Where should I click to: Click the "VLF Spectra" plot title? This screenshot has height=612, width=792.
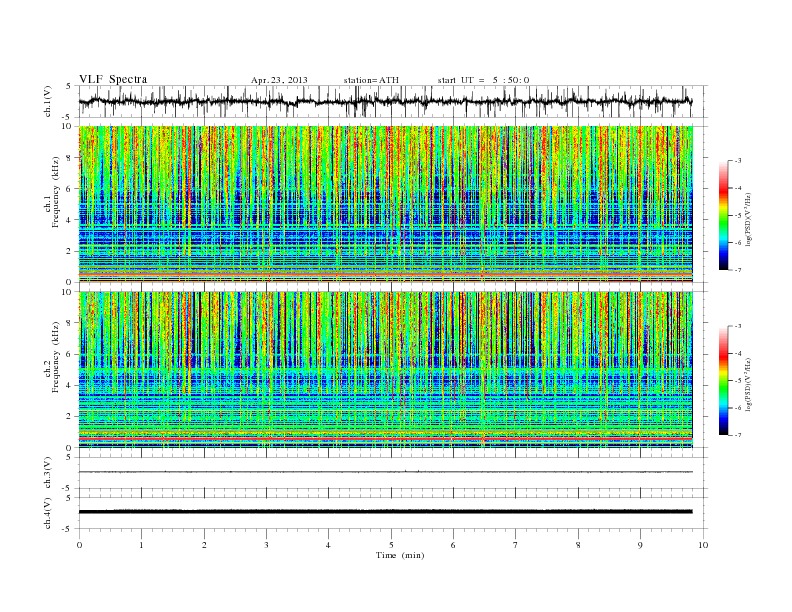click(x=113, y=79)
